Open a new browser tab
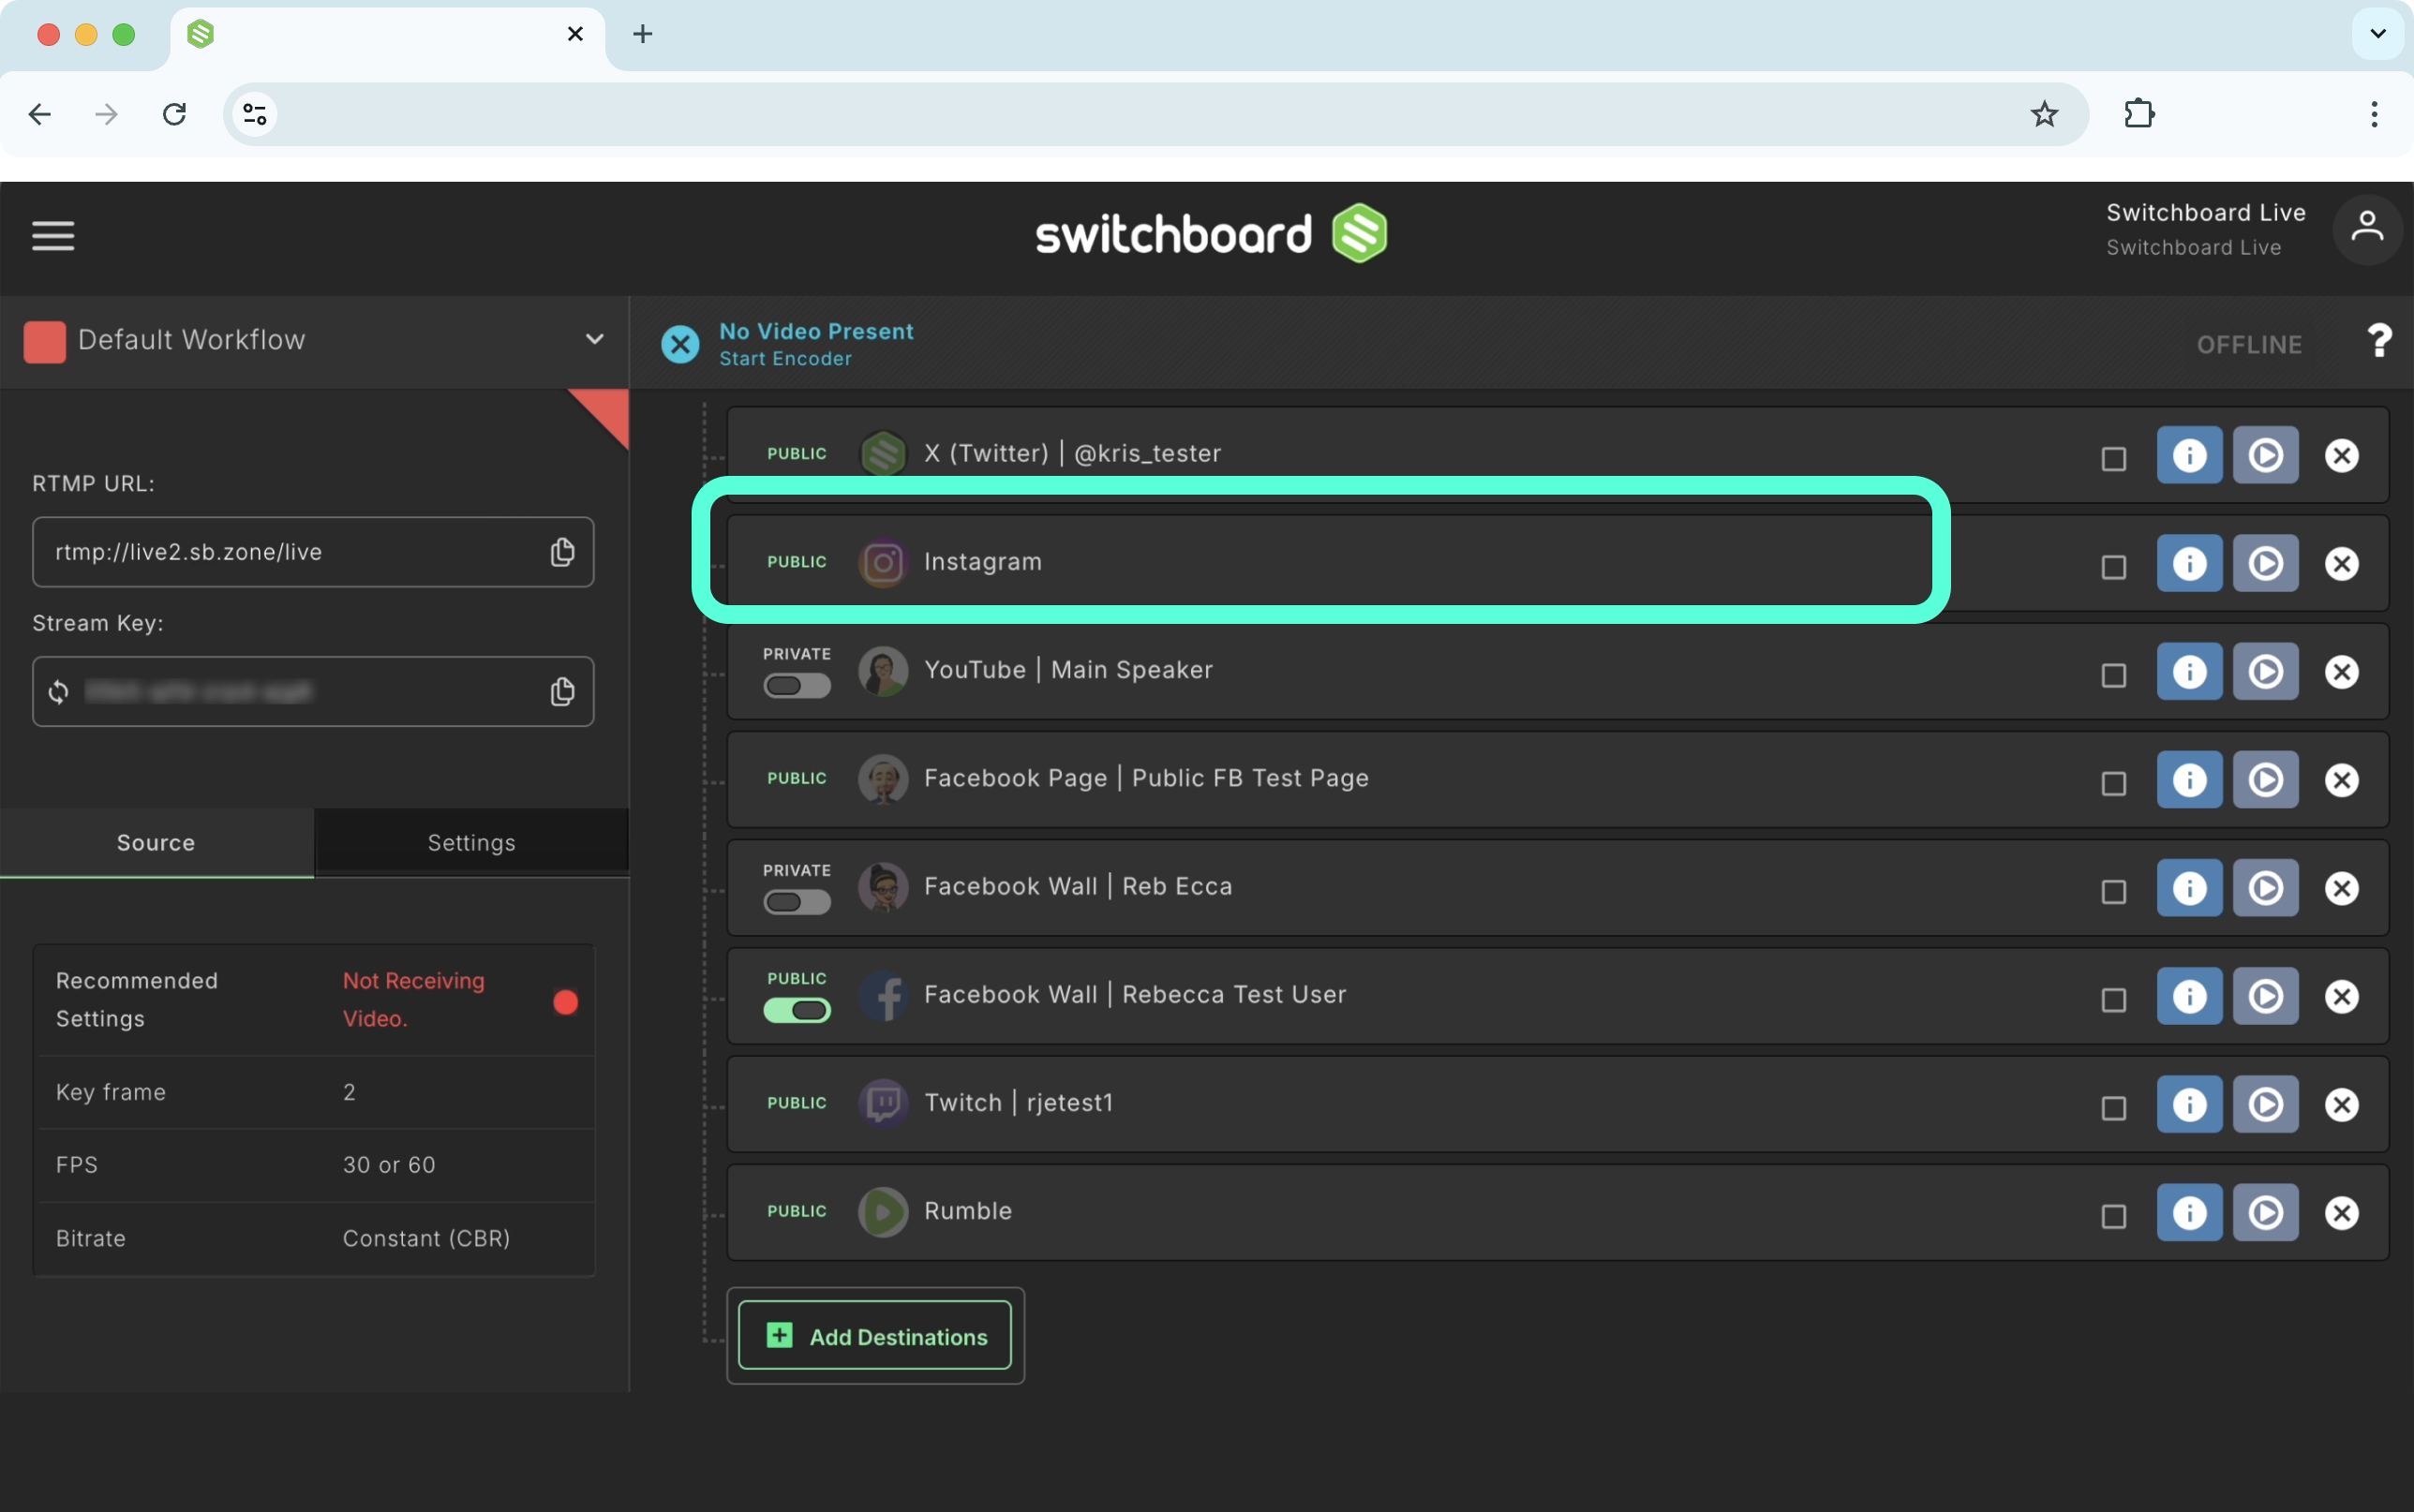Viewport: 2414px width, 1512px height. click(643, 34)
